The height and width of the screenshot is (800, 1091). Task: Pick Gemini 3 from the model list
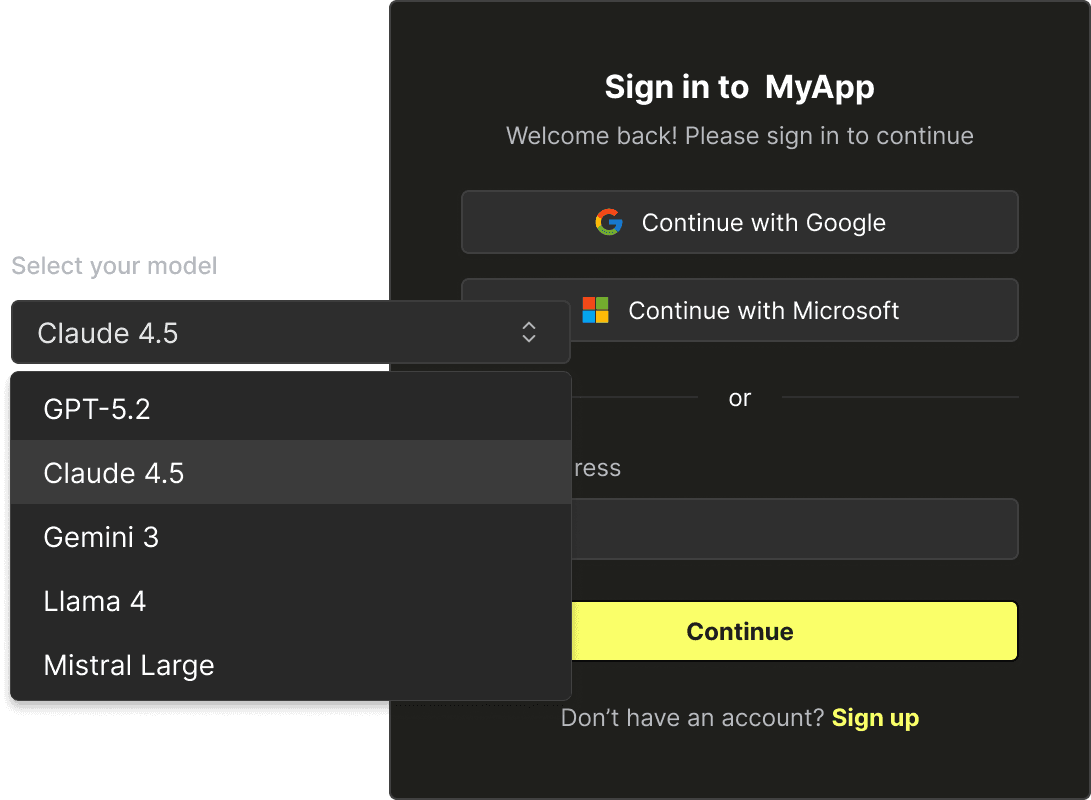(x=290, y=537)
